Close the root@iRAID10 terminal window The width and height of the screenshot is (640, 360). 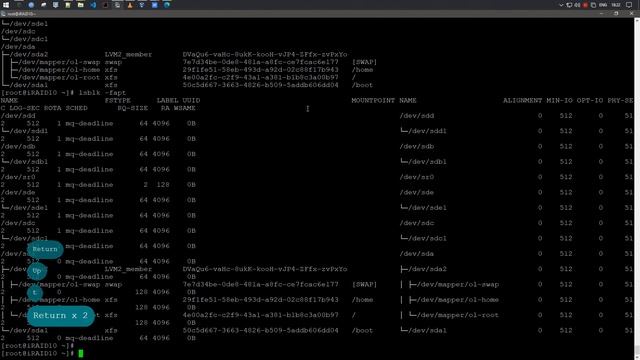(631, 13)
